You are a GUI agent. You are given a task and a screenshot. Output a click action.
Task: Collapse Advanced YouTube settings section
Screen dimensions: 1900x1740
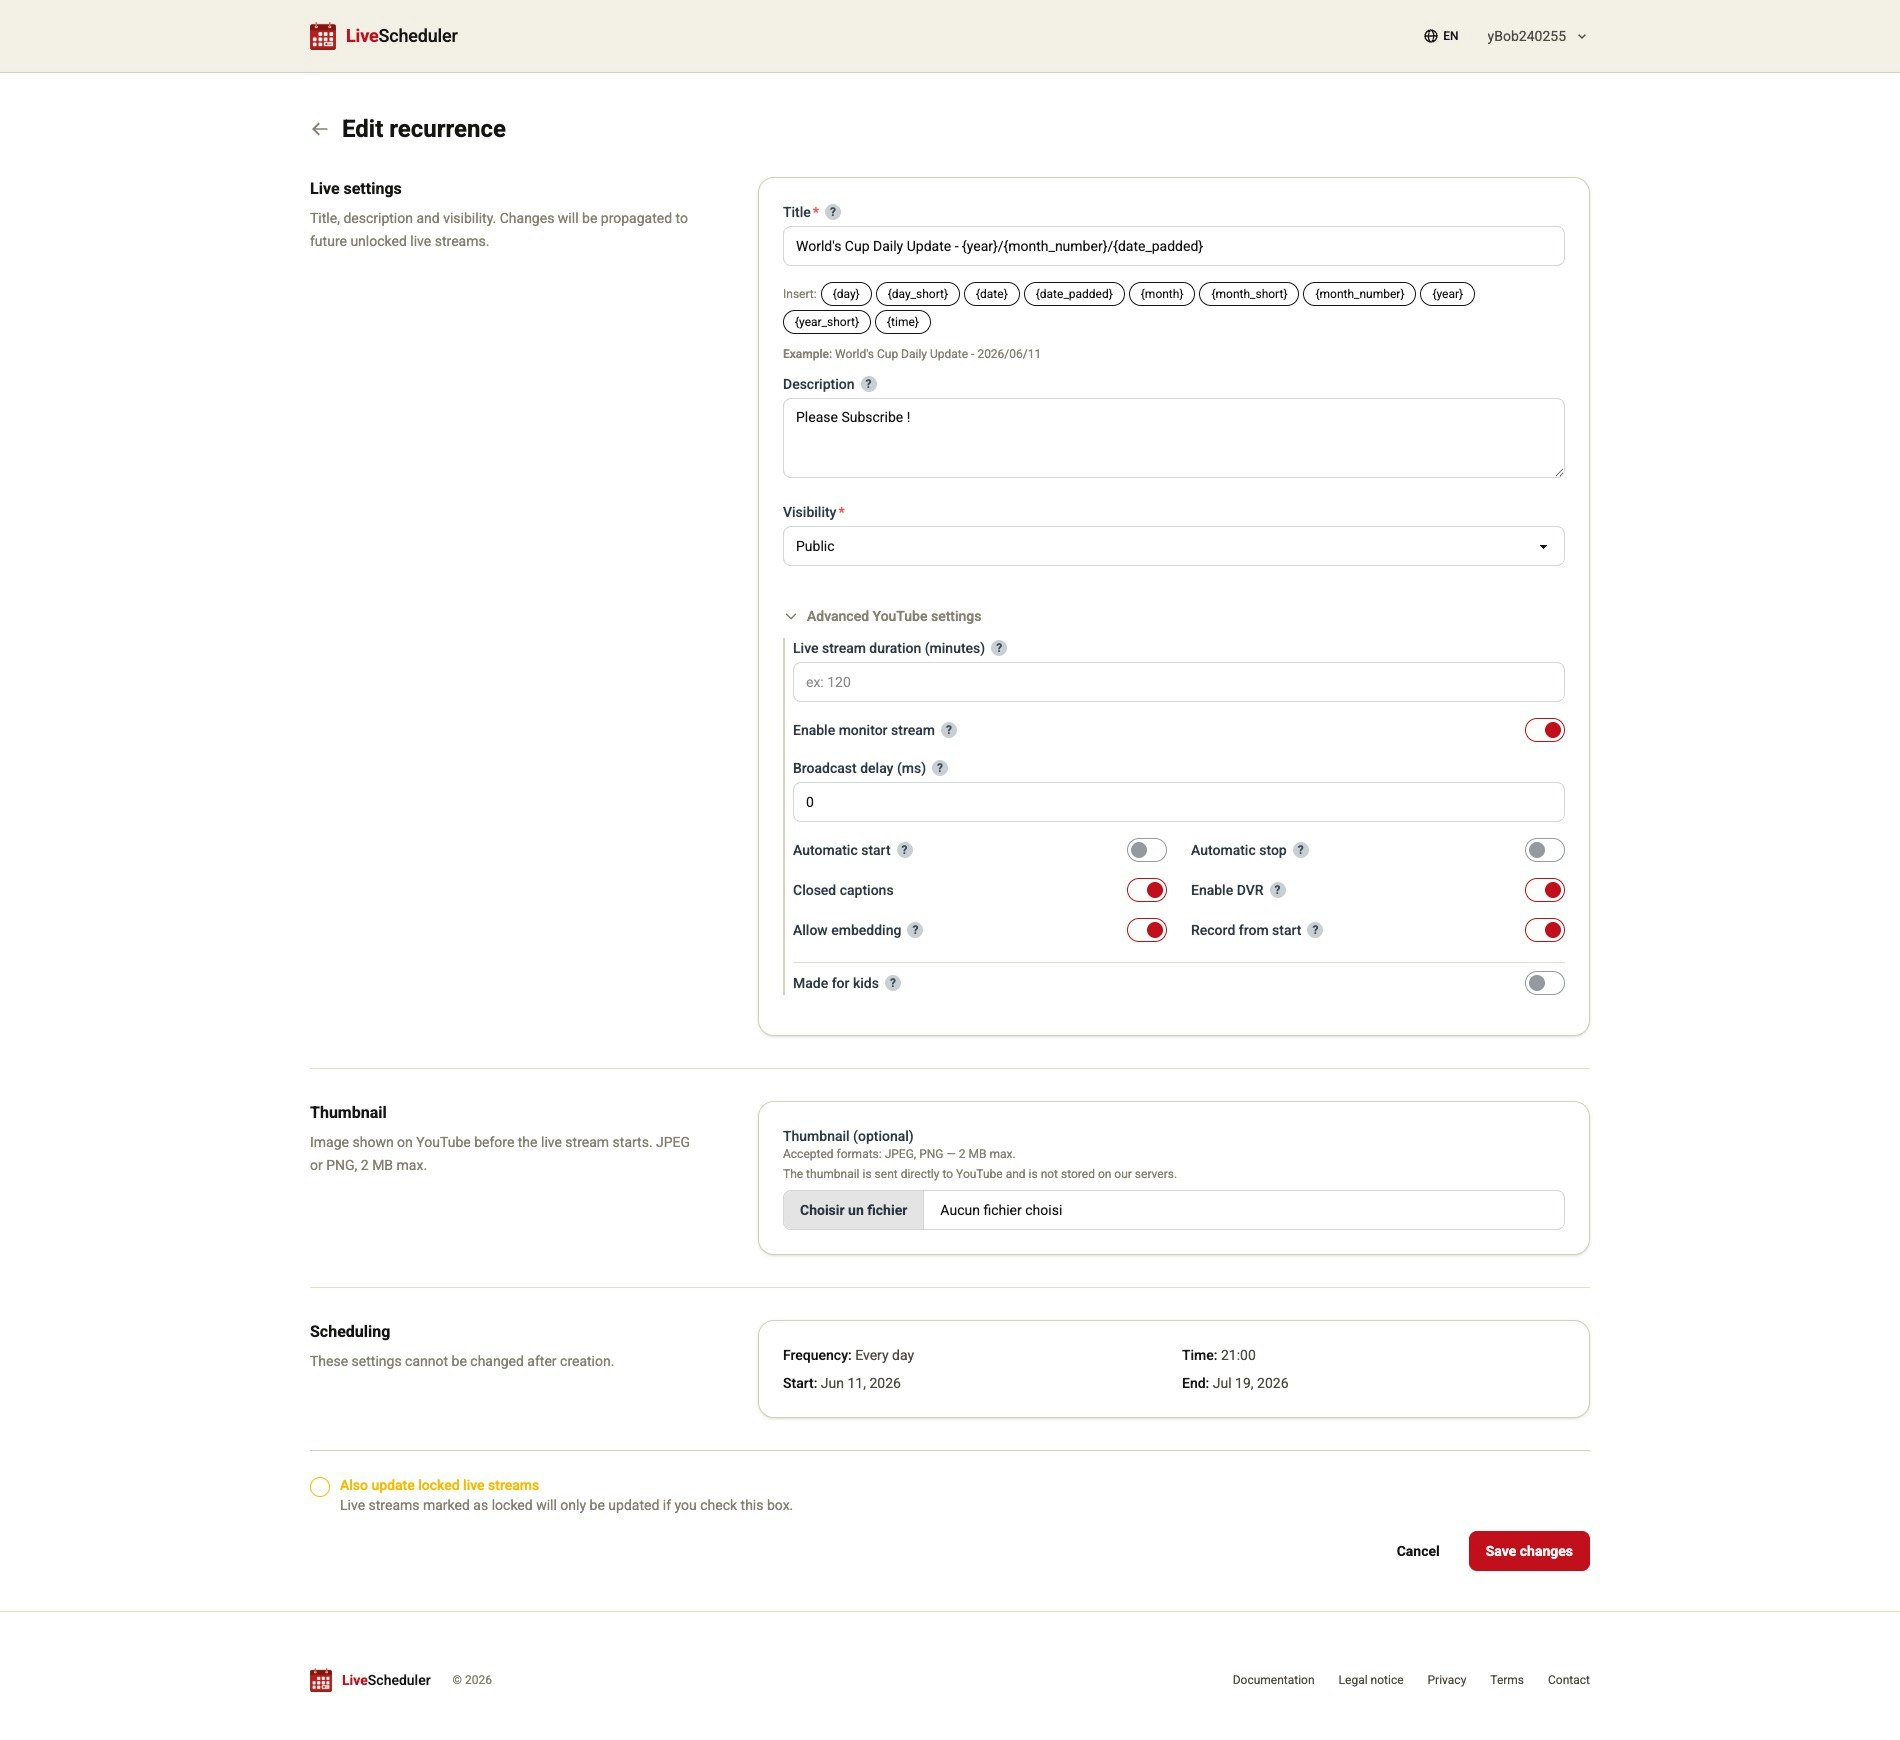pyautogui.click(x=883, y=616)
